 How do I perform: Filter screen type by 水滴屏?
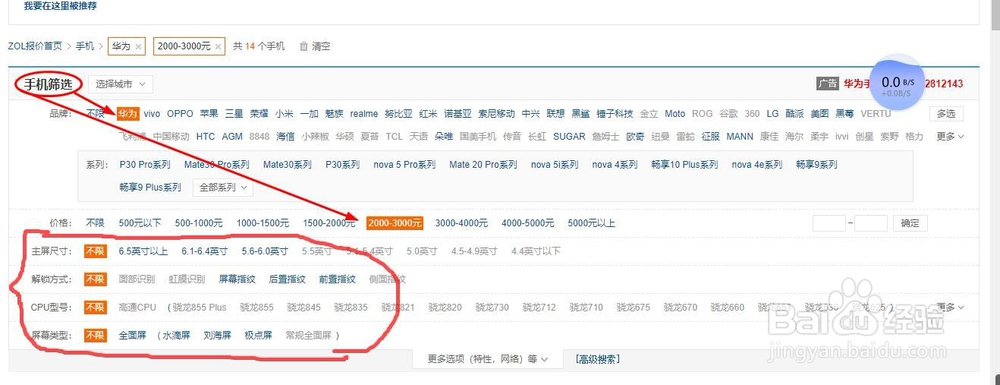click(176, 335)
